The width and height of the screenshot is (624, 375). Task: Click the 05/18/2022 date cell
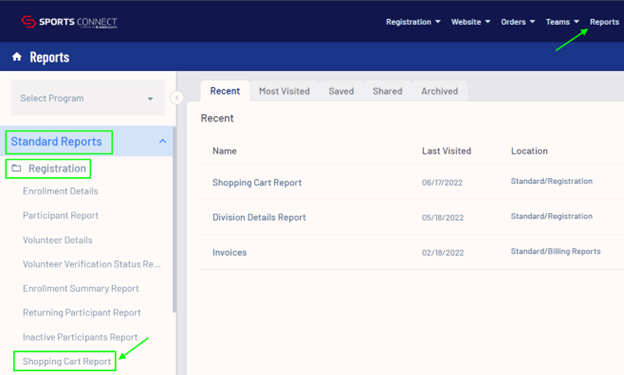pos(443,218)
